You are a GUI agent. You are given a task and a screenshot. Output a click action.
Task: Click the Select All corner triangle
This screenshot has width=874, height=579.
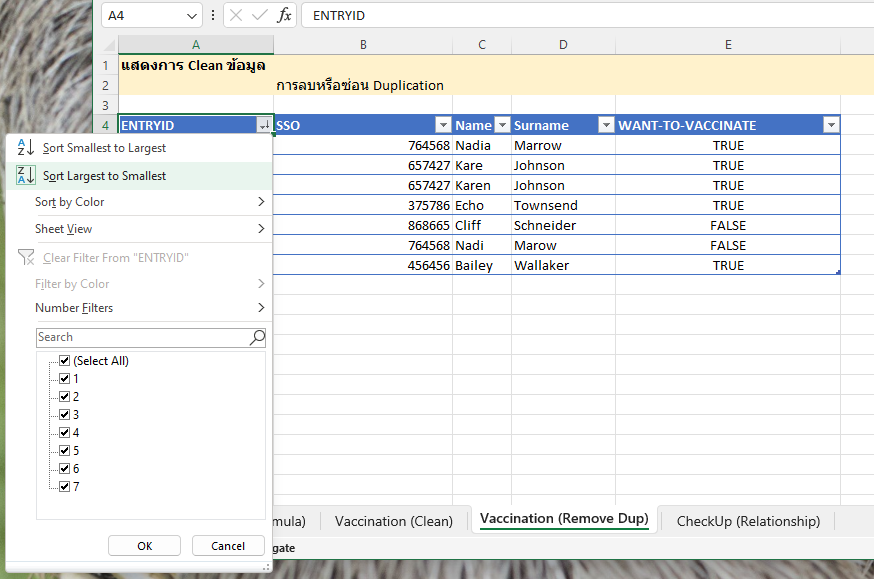(109, 45)
